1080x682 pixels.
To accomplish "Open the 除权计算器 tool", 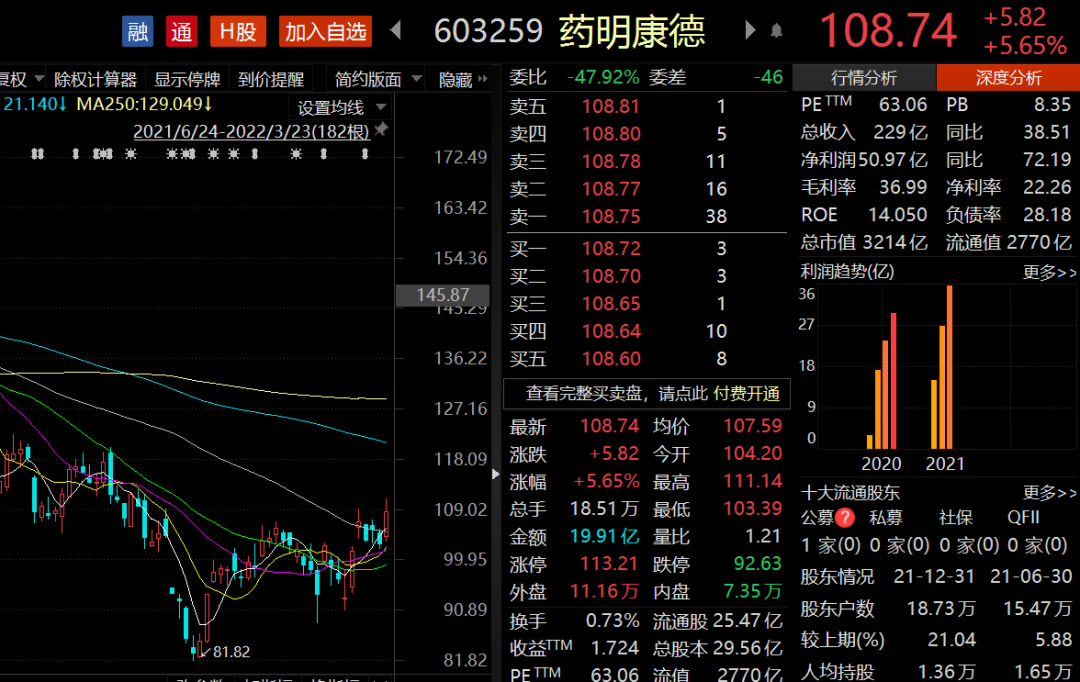I will tap(96, 80).
